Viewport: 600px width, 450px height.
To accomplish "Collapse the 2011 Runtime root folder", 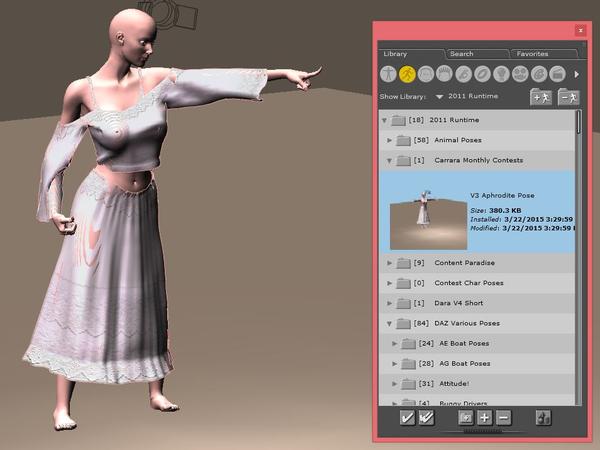I will point(384,120).
